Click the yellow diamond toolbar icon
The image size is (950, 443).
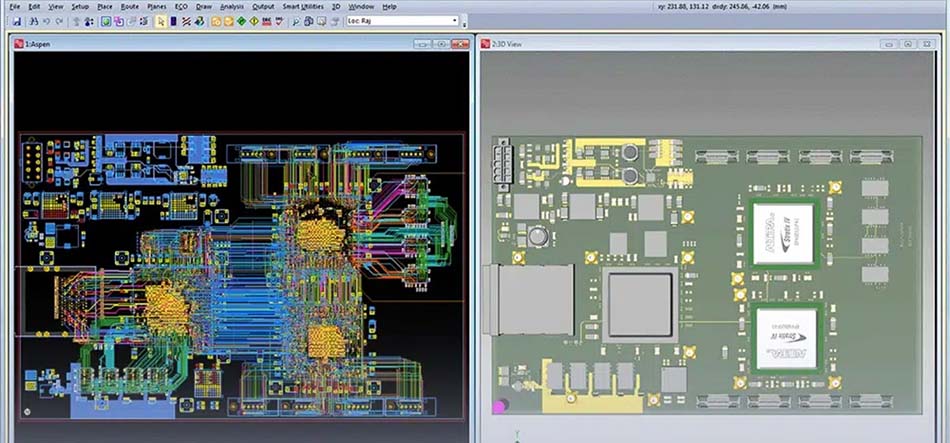[x=254, y=21]
